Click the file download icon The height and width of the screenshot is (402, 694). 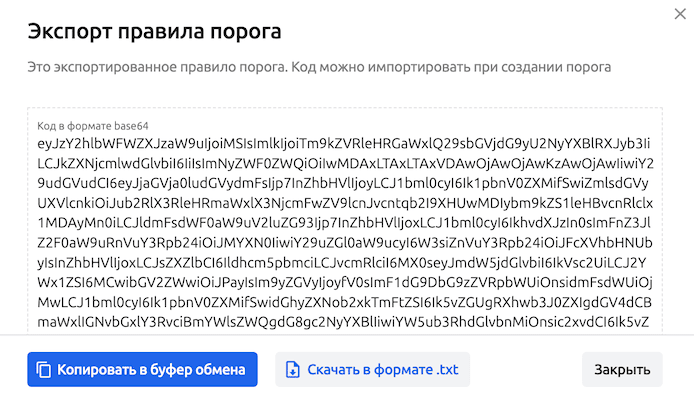[293, 370]
